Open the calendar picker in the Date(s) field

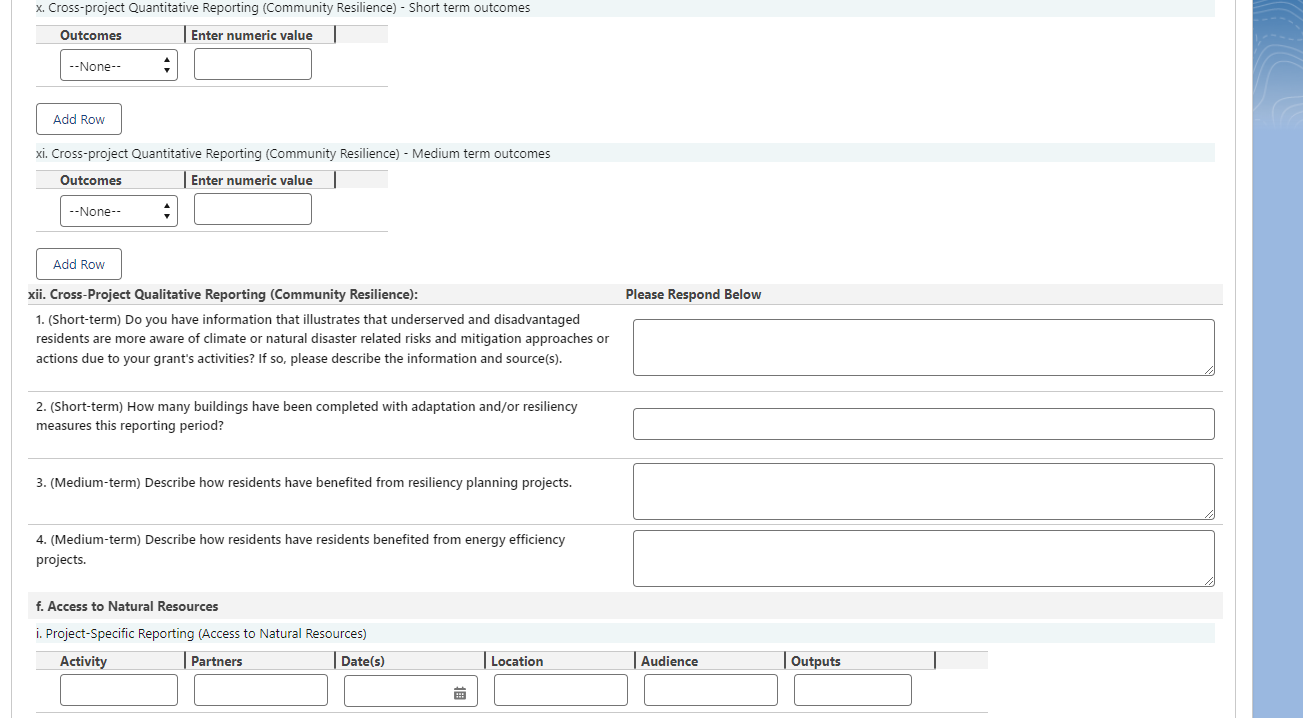click(x=460, y=692)
